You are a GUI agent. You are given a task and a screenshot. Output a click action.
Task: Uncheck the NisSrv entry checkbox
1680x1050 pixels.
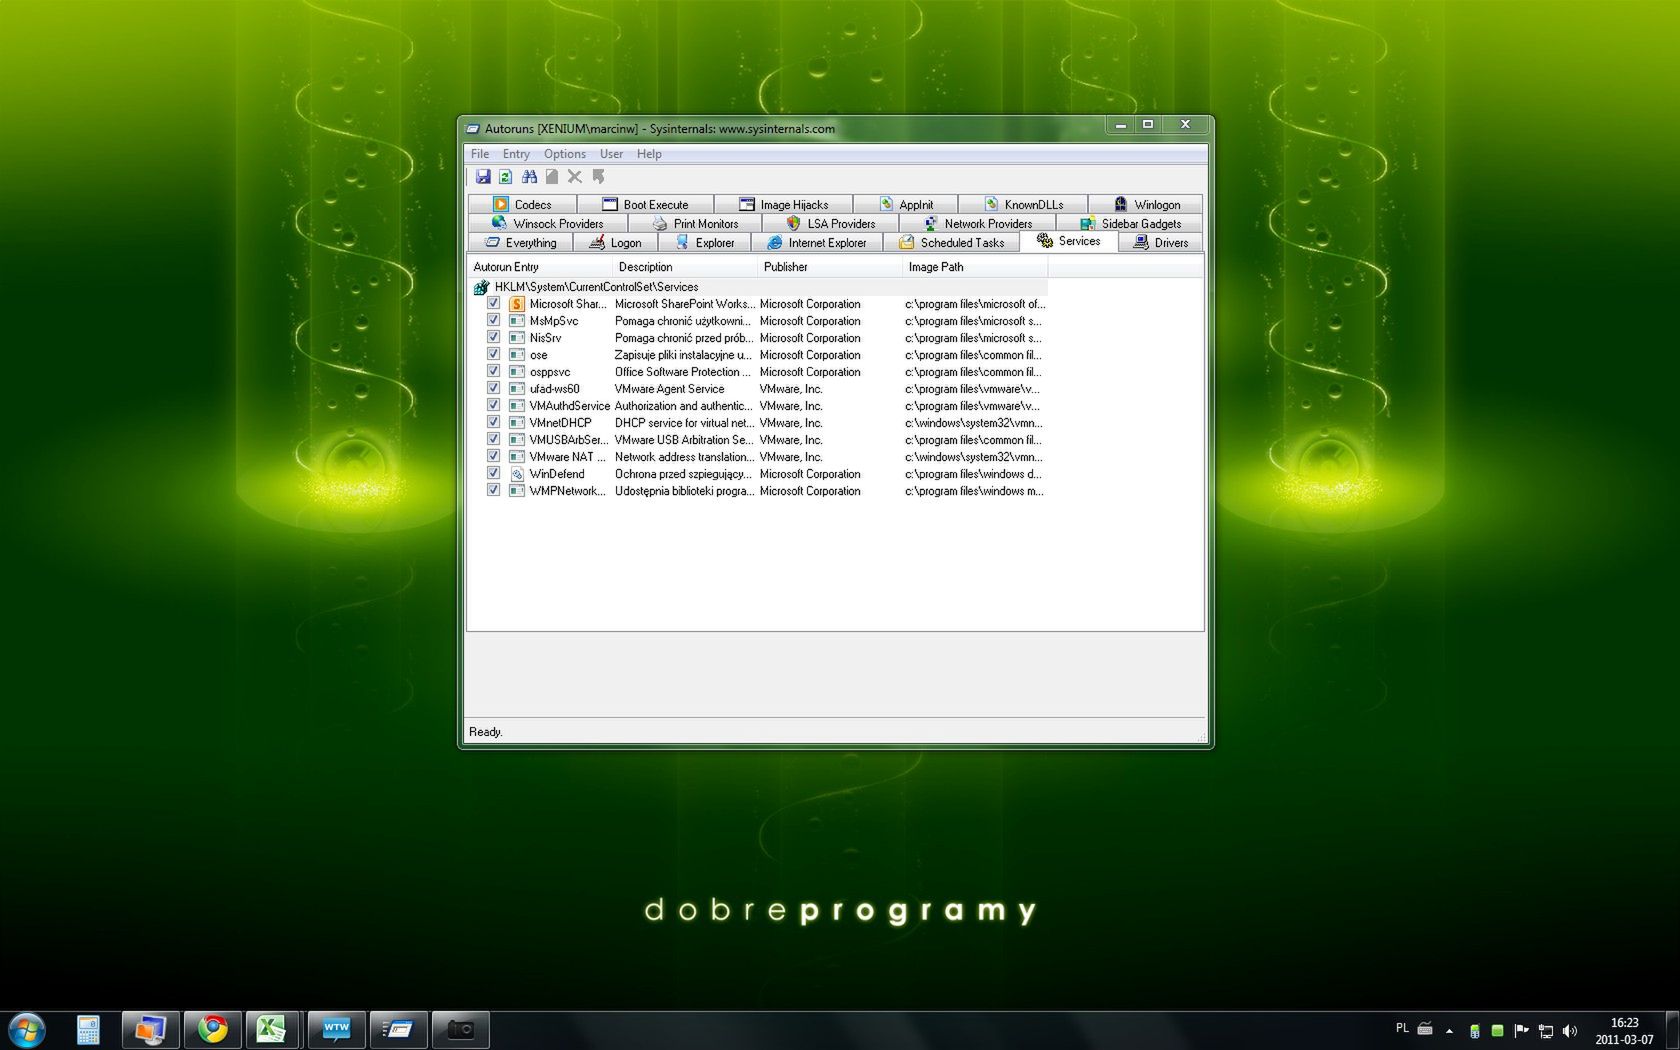(x=493, y=337)
